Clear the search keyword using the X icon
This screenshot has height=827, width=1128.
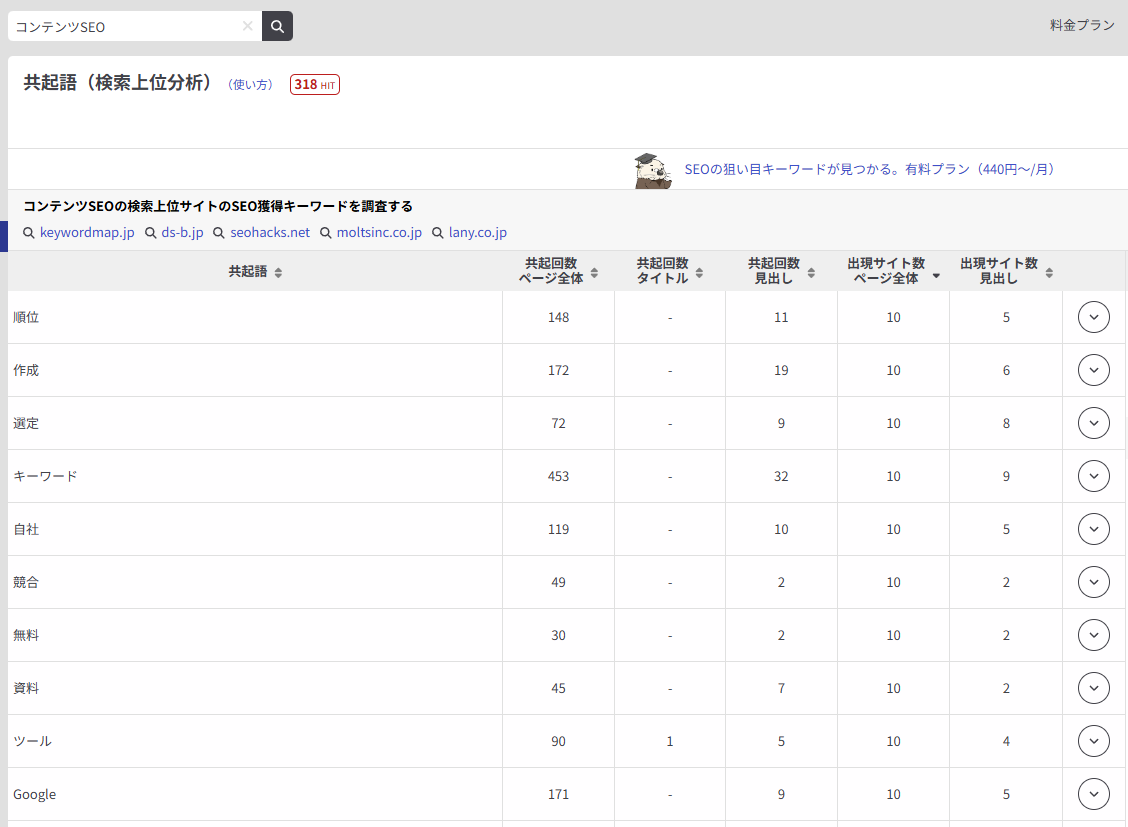coord(247,26)
